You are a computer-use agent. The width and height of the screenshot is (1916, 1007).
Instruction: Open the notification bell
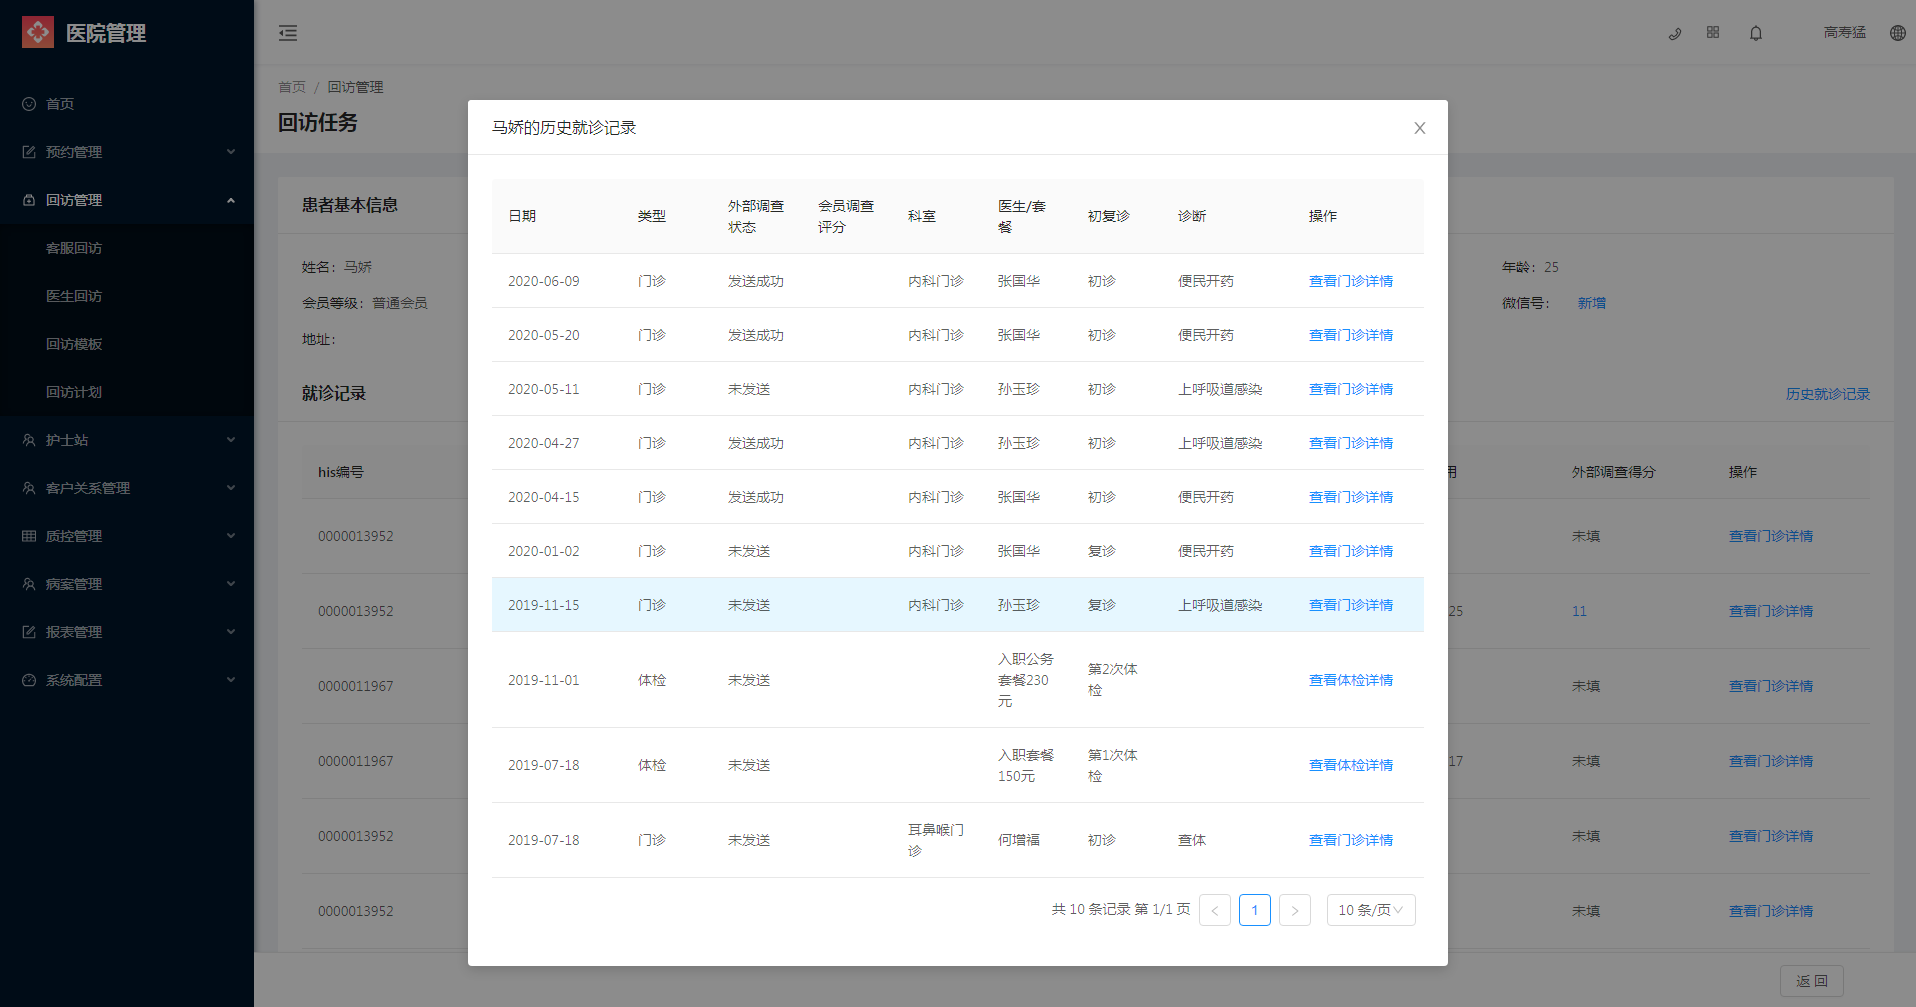pos(1756,33)
